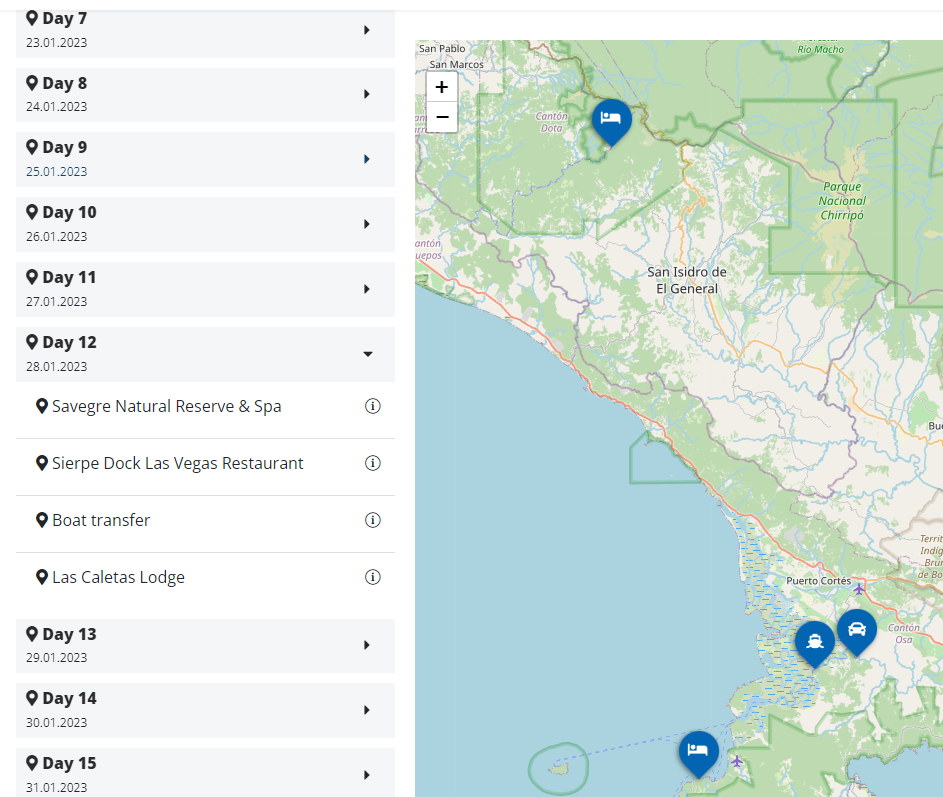Expand Day 9 using its arrow
Viewport: 943px width, 797px height.
tap(367, 159)
